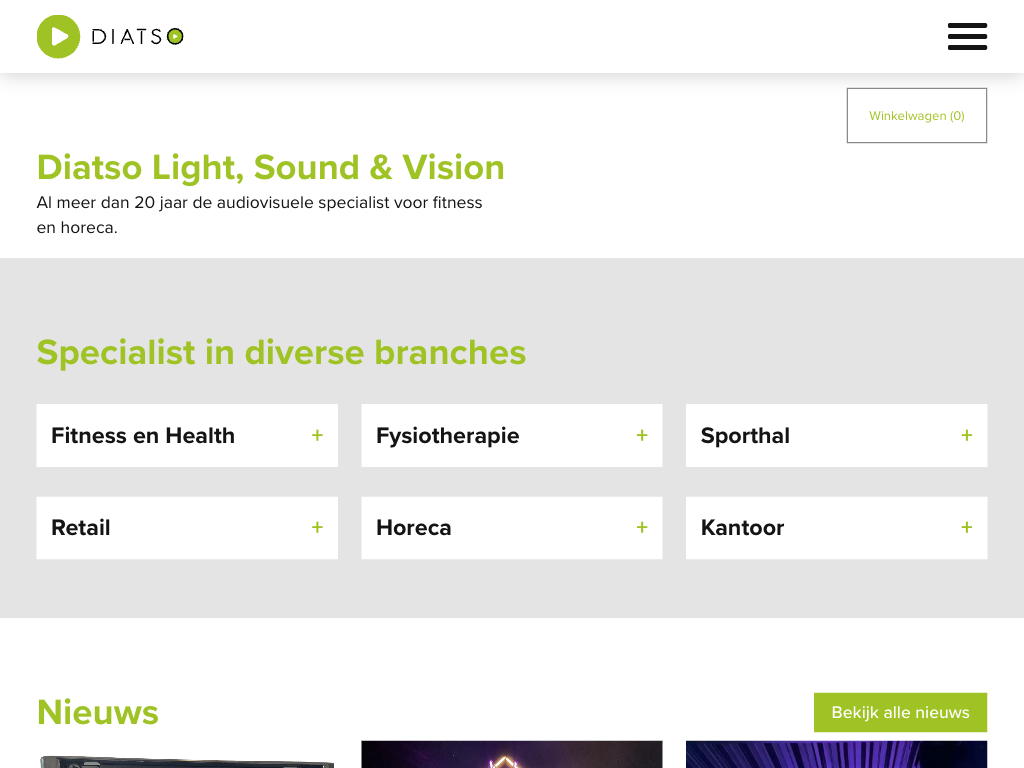Expand the Retail branch card
The height and width of the screenshot is (768, 1024).
81,528
